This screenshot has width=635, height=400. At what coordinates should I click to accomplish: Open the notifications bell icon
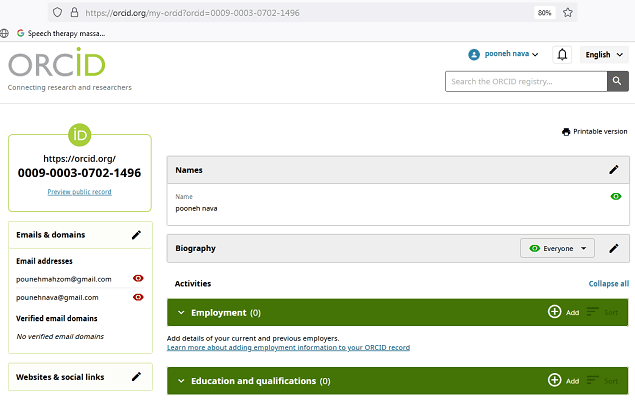562,55
